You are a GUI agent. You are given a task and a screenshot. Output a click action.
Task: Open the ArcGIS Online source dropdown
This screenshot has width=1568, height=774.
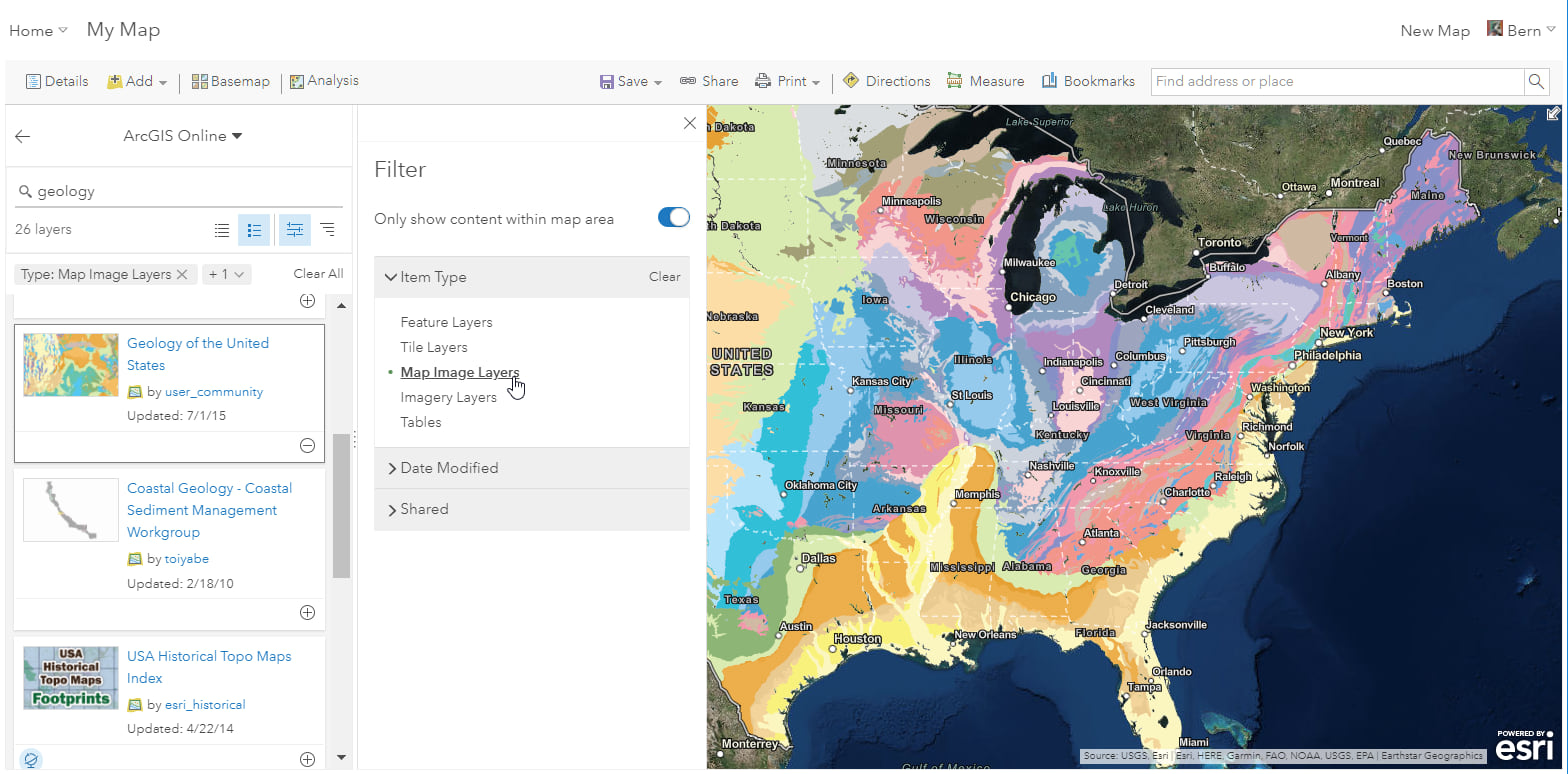tap(183, 136)
